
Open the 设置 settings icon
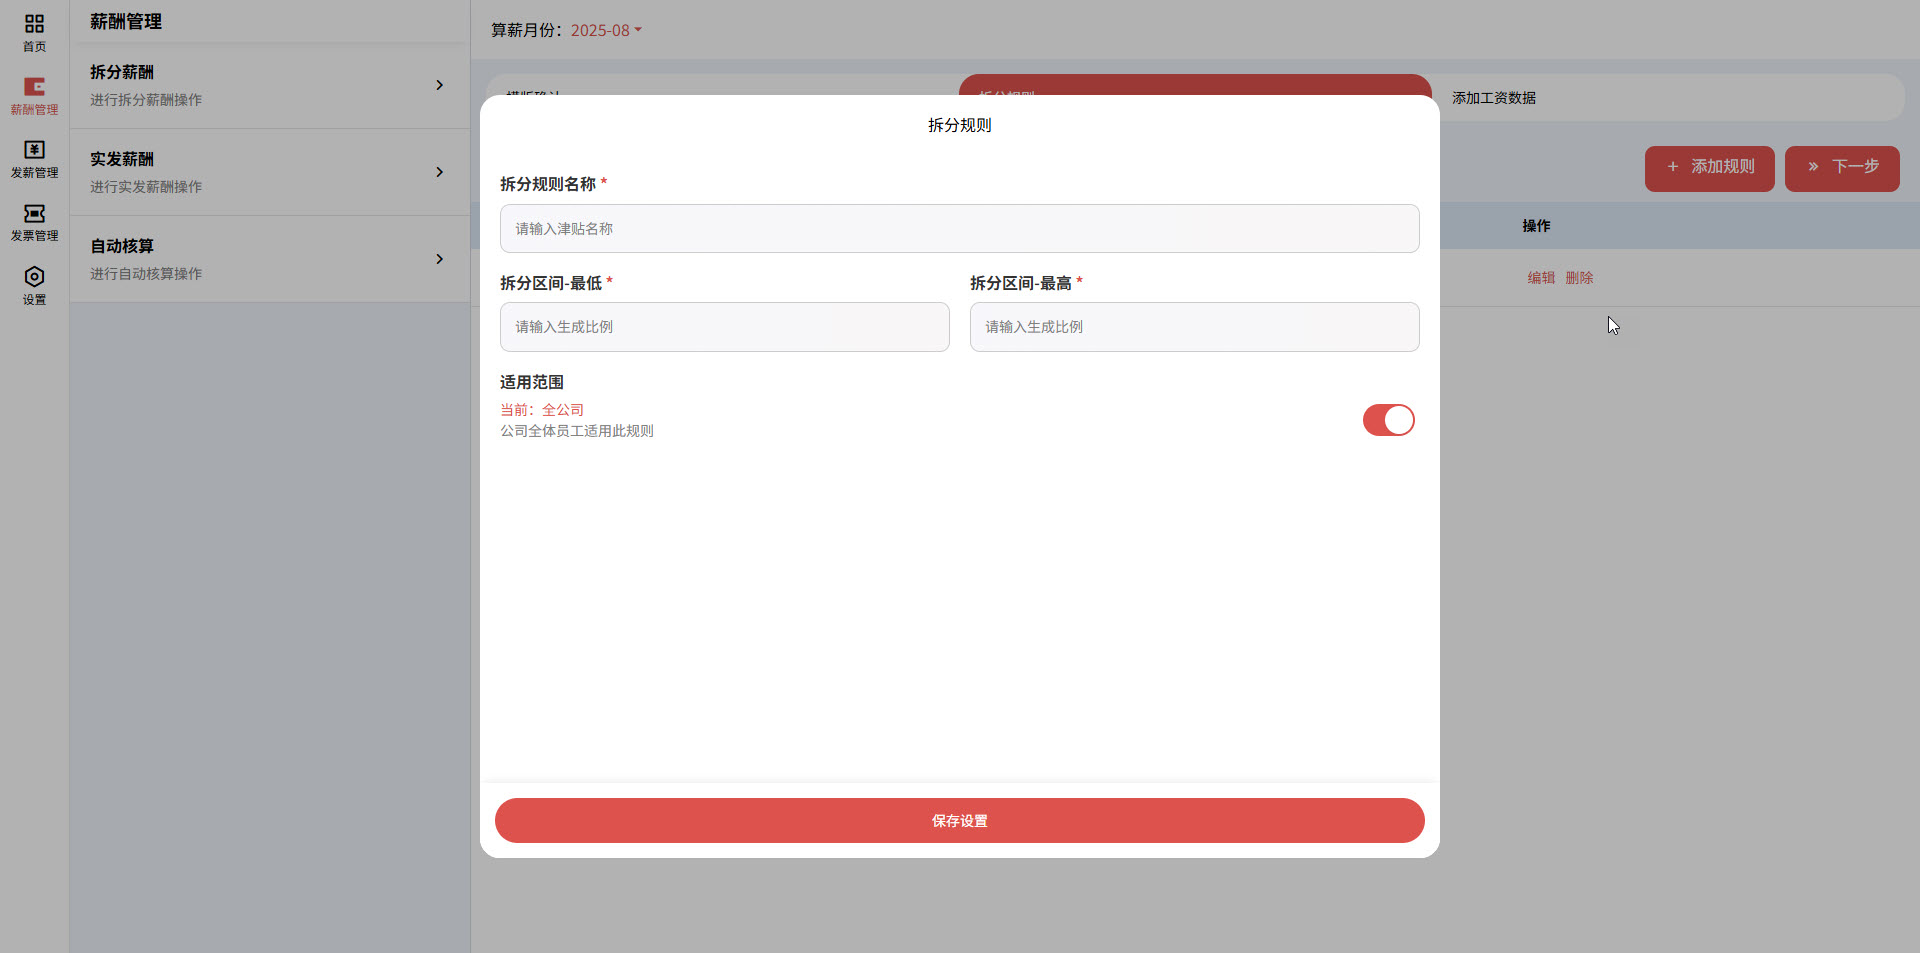tap(34, 285)
